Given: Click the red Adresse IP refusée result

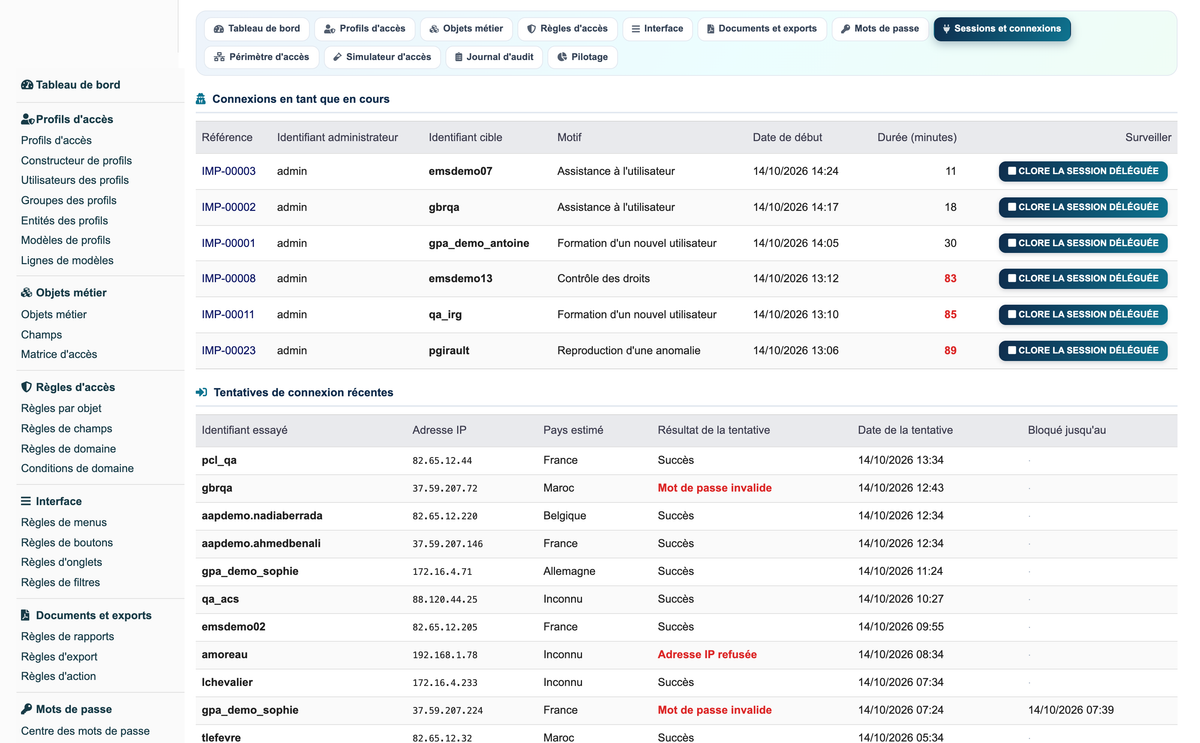Looking at the screenshot, I should [x=707, y=654].
